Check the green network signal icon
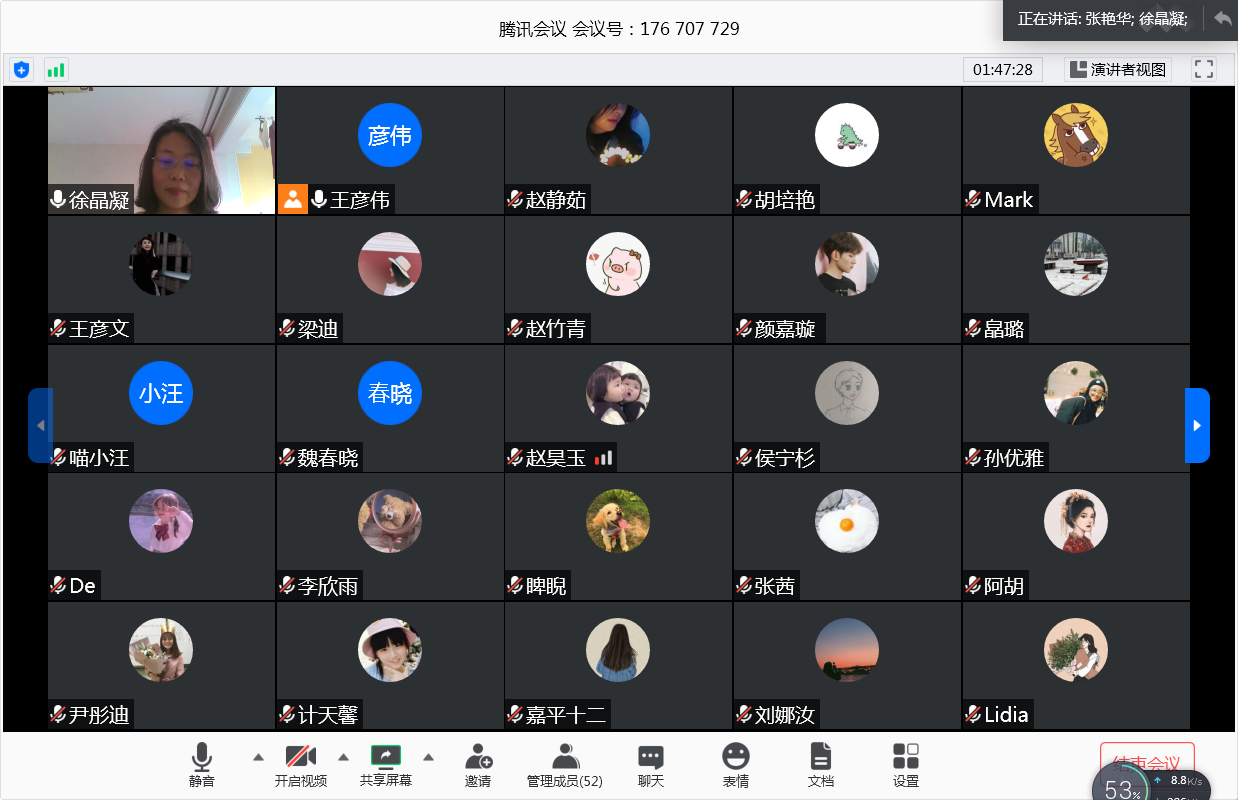 pyautogui.click(x=55, y=69)
